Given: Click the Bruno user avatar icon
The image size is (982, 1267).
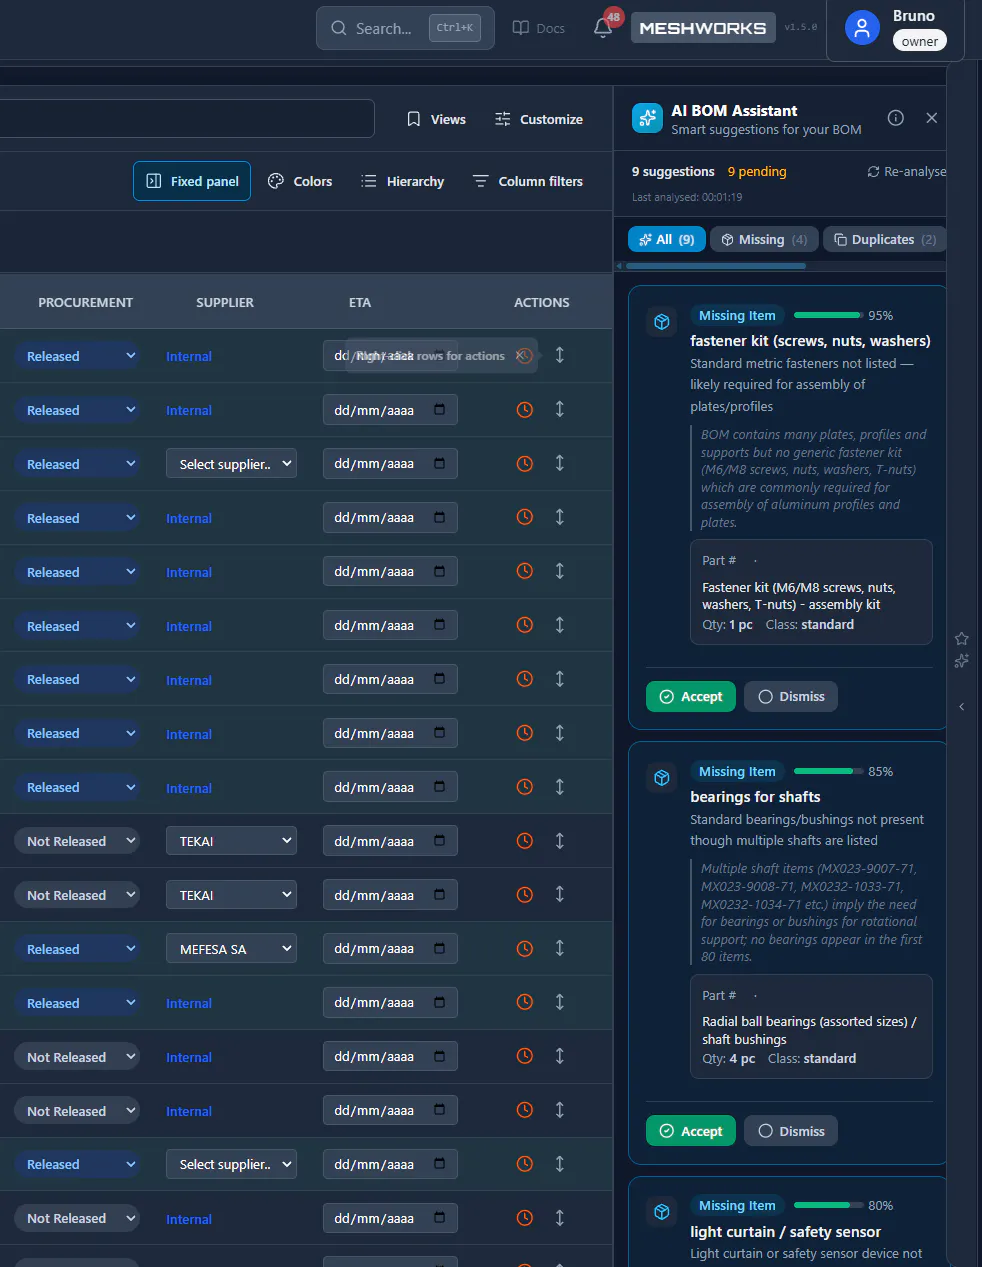Looking at the screenshot, I should click(x=862, y=28).
